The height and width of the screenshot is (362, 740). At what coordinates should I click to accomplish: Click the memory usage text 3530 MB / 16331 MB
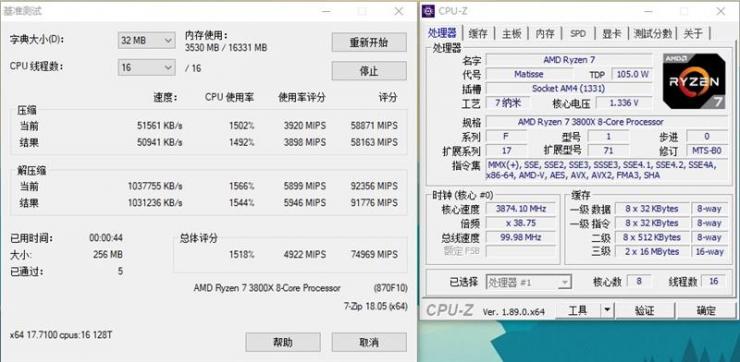(x=226, y=47)
